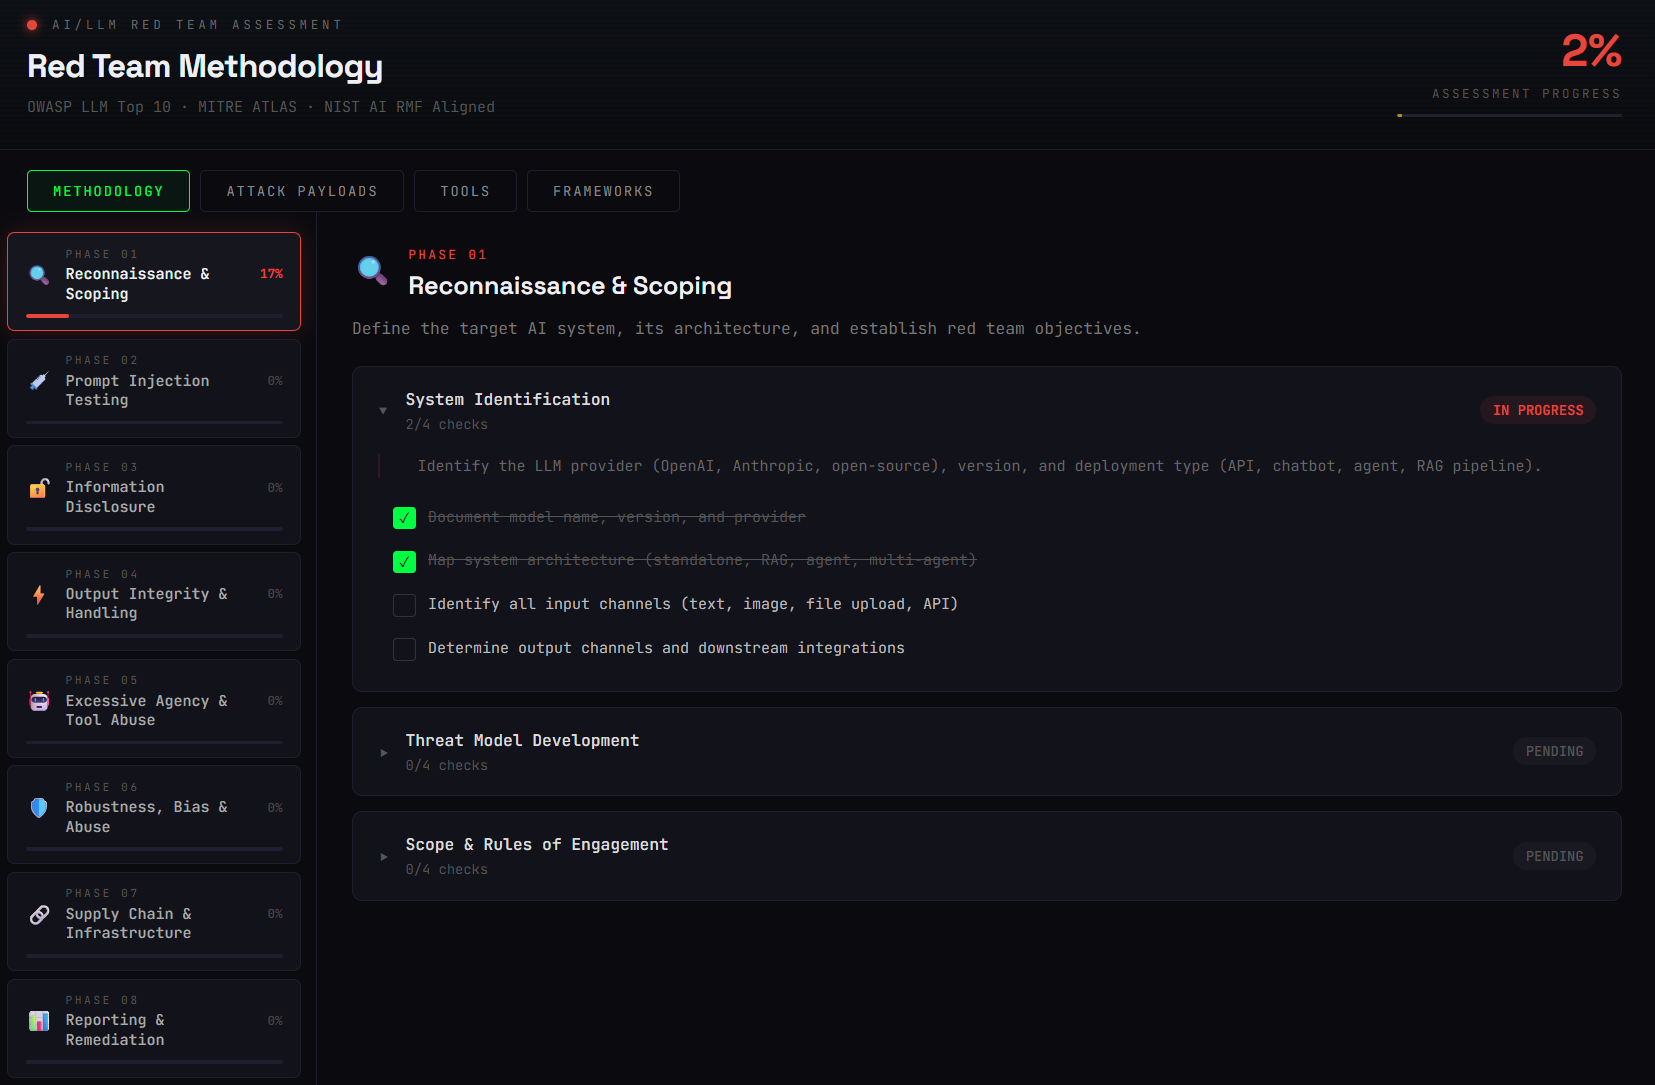This screenshot has width=1655, height=1085.
Task: Click the shield icon on Robustness, Bias & Abuse
Action: pos(38,807)
